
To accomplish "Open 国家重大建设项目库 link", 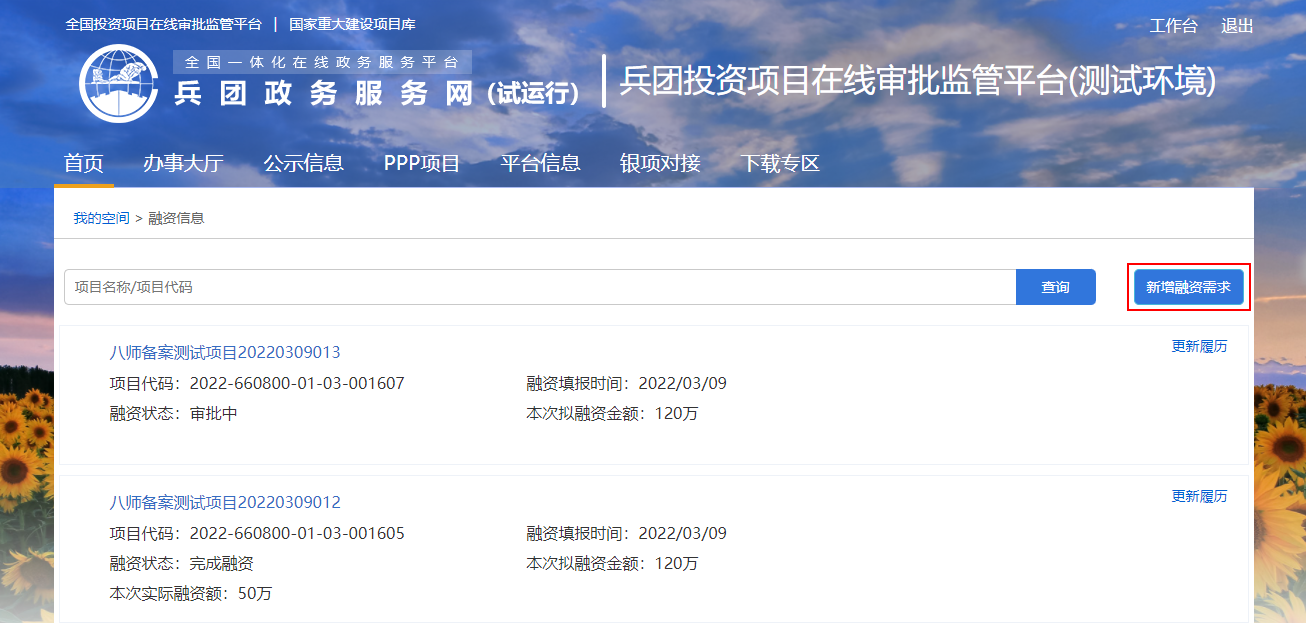I will pyautogui.click(x=352, y=24).
